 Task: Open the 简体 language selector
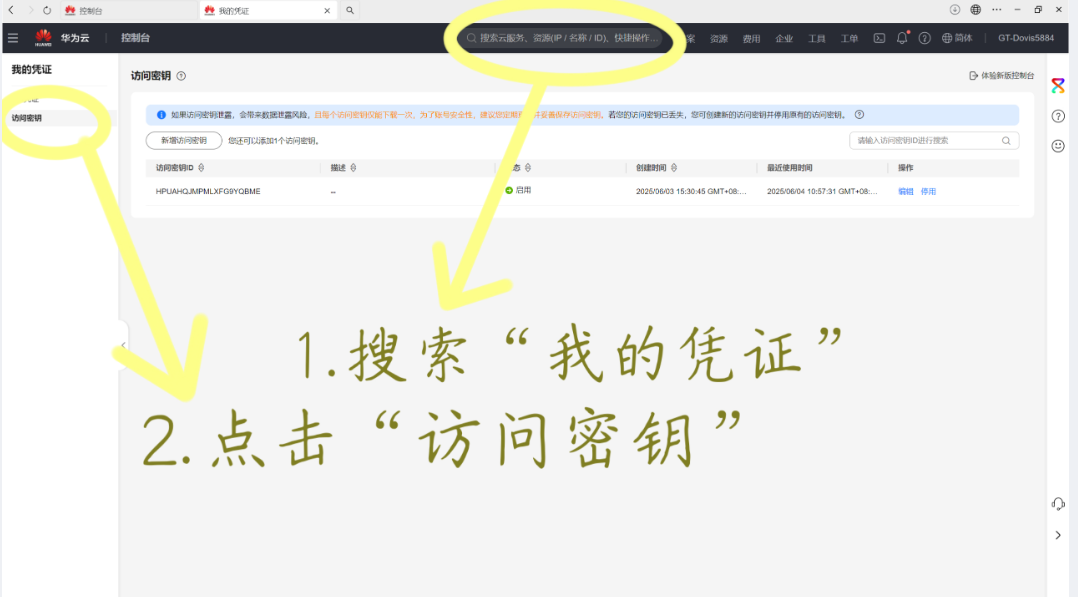(x=957, y=38)
